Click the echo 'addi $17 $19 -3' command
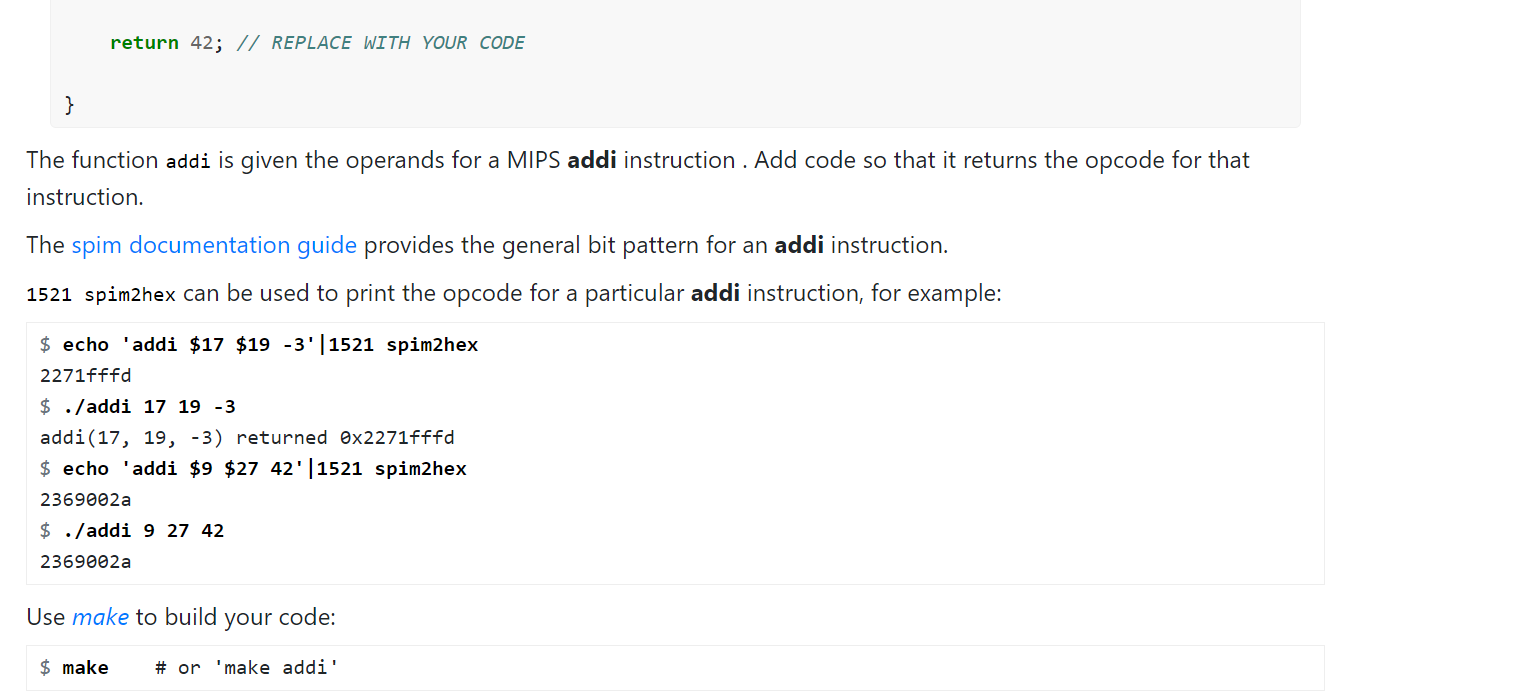The height and width of the screenshot is (699, 1539). (270, 345)
